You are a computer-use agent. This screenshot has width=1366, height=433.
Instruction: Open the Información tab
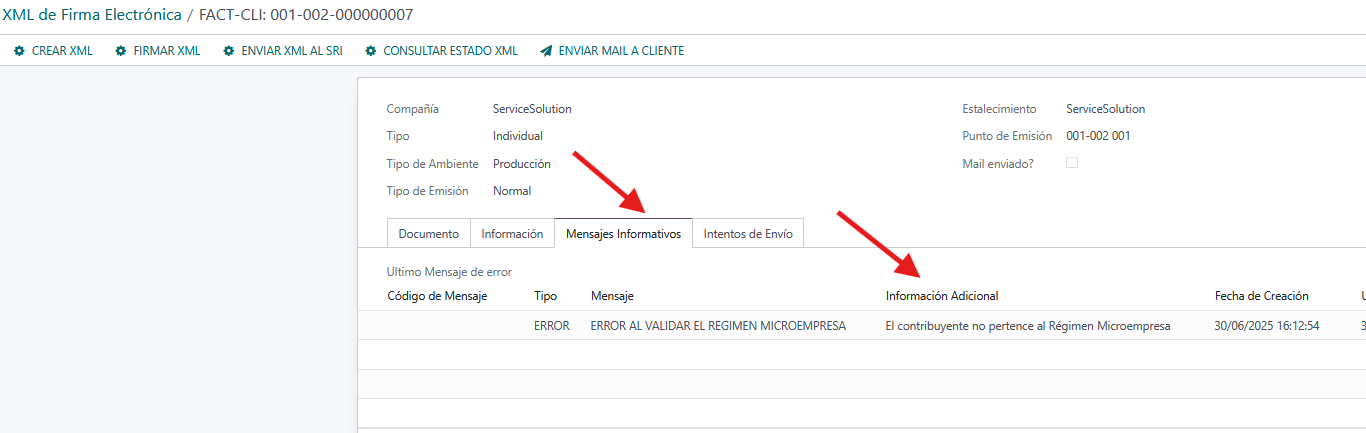pyautogui.click(x=512, y=234)
